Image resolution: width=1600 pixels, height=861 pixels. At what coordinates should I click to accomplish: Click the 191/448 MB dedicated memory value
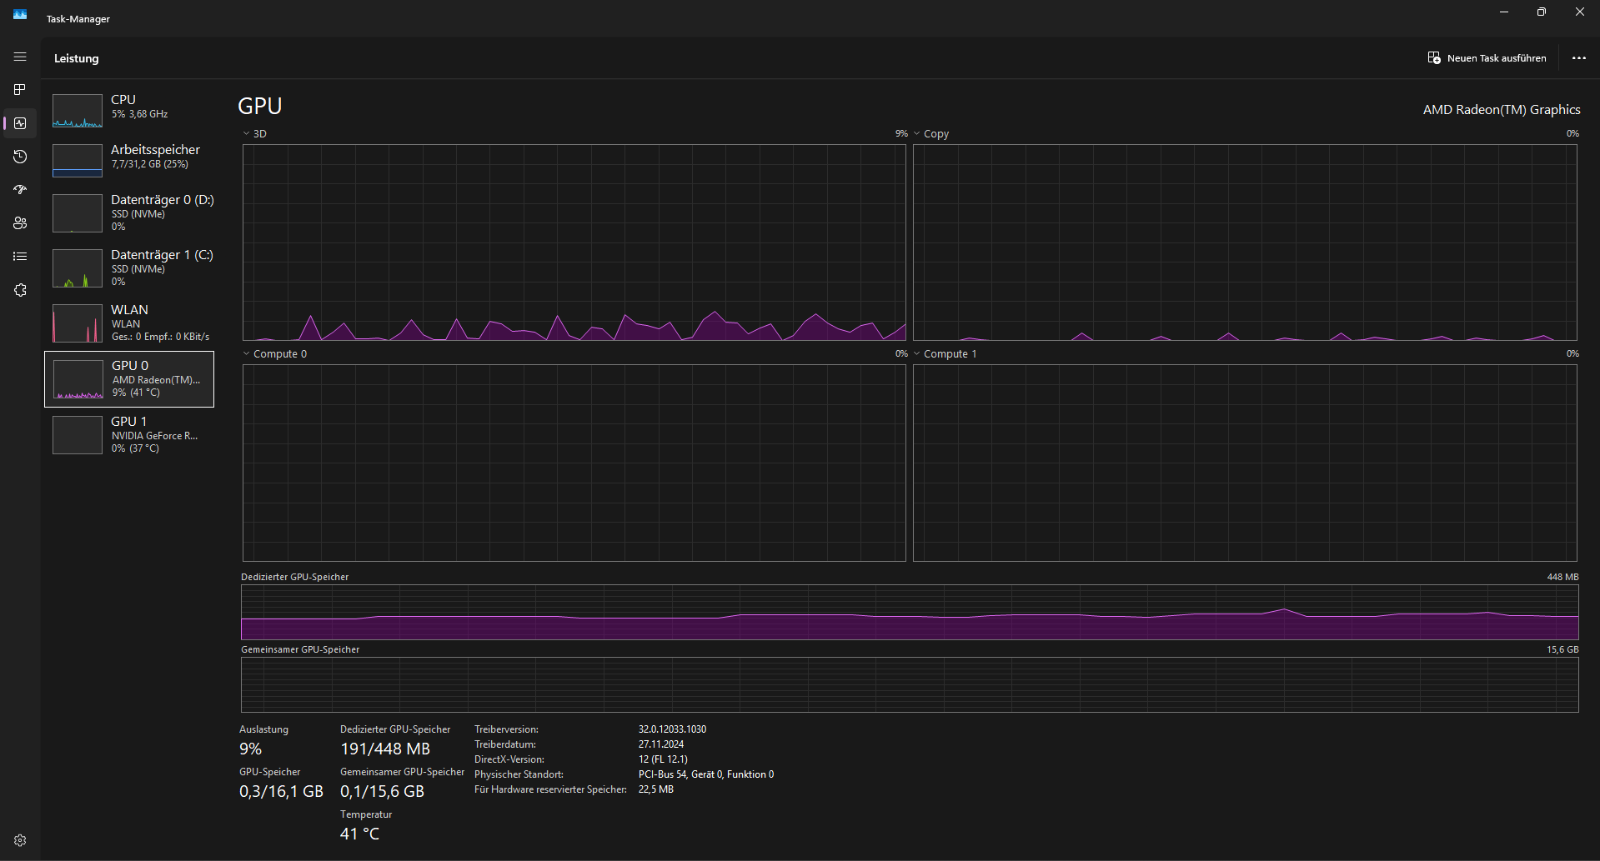pyautogui.click(x=385, y=749)
